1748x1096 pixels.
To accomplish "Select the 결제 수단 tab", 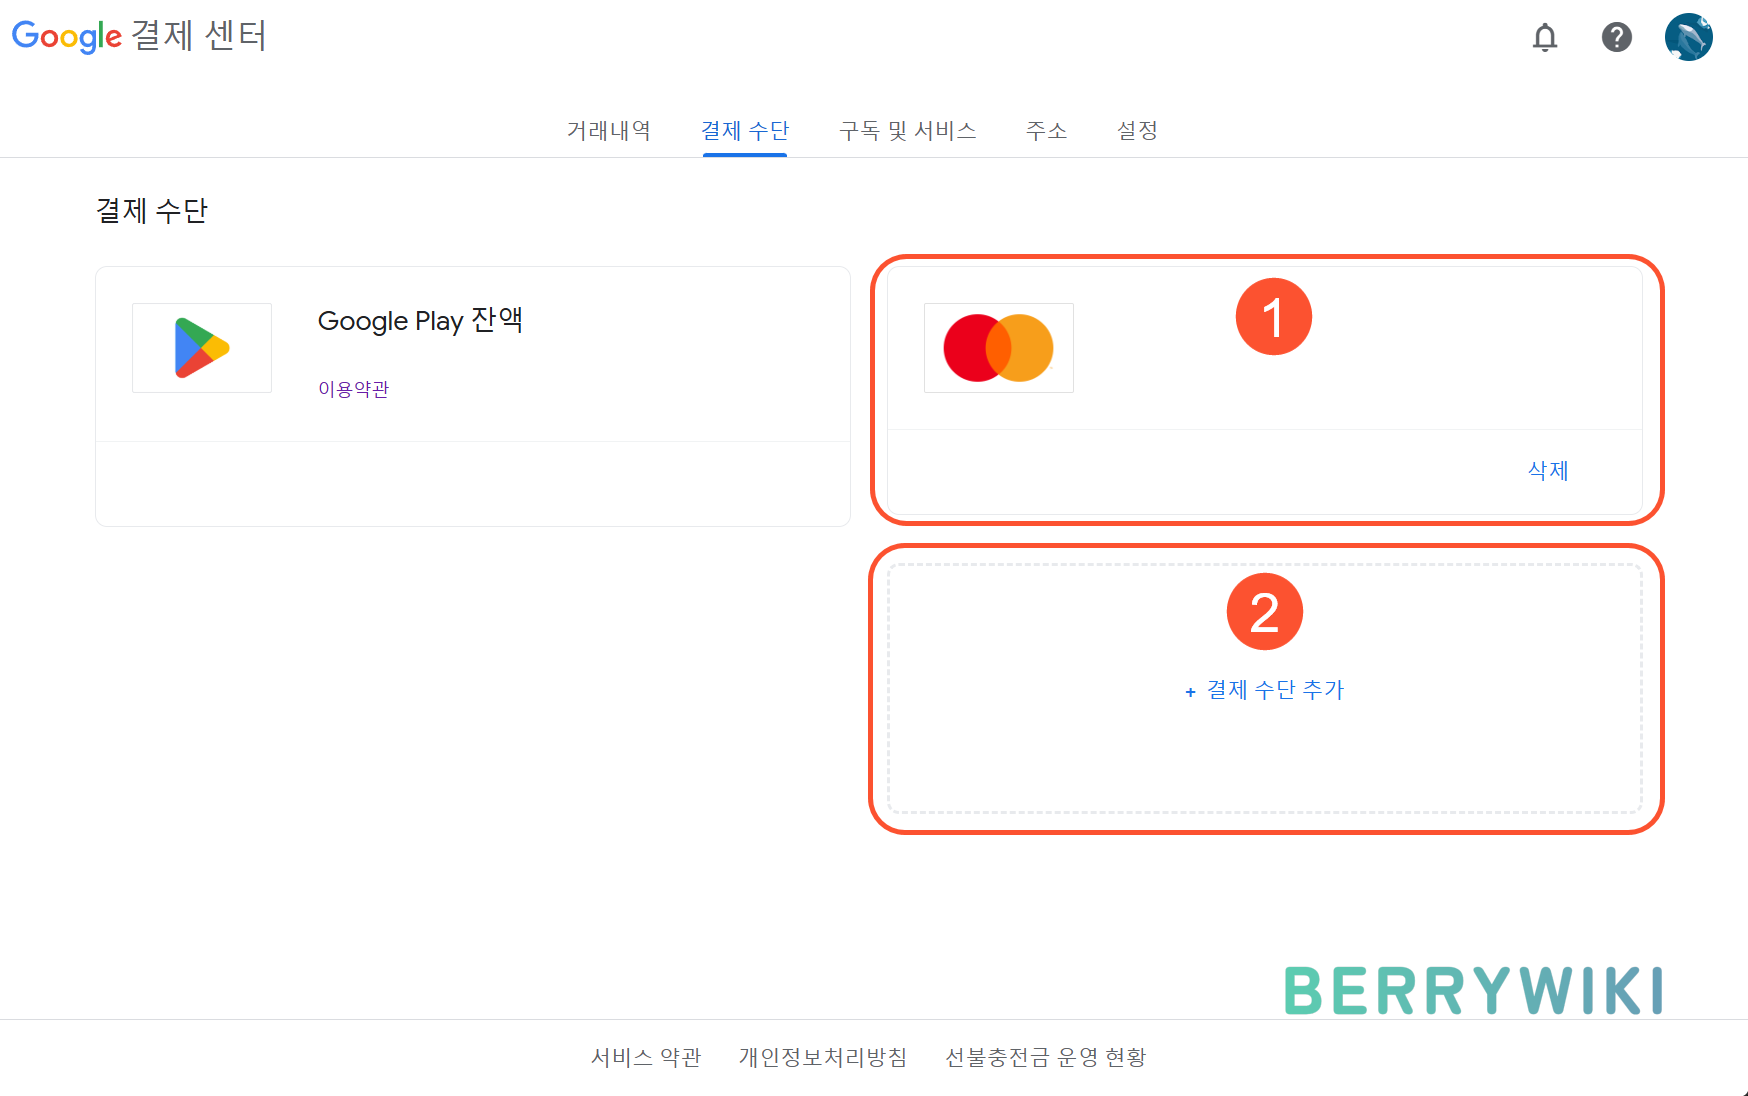I will click(745, 131).
